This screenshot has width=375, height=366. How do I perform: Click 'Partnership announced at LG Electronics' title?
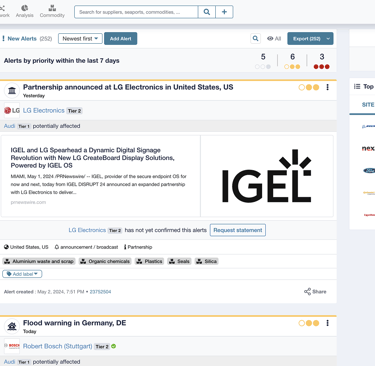coord(128,87)
